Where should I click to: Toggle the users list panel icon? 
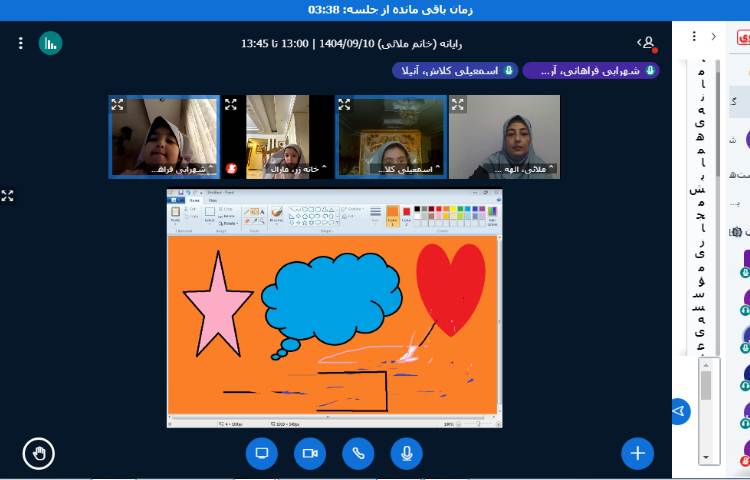coord(647,43)
